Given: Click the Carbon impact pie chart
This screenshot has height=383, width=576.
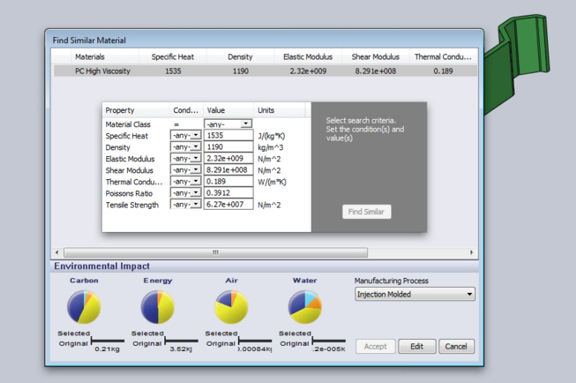Looking at the screenshot, I should 84,307.
